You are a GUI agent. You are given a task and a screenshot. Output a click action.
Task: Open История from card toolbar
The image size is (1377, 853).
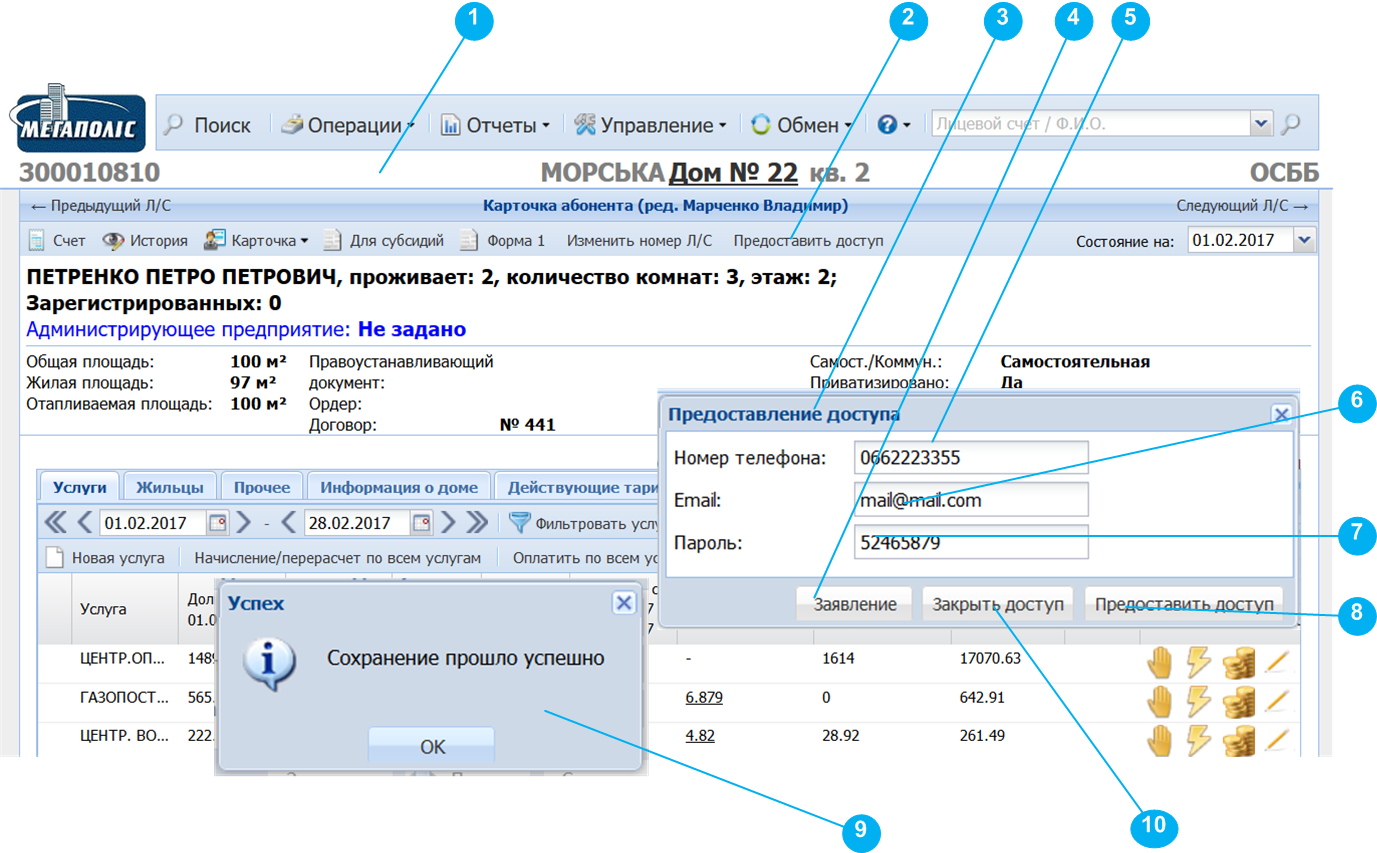[x=146, y=241]
